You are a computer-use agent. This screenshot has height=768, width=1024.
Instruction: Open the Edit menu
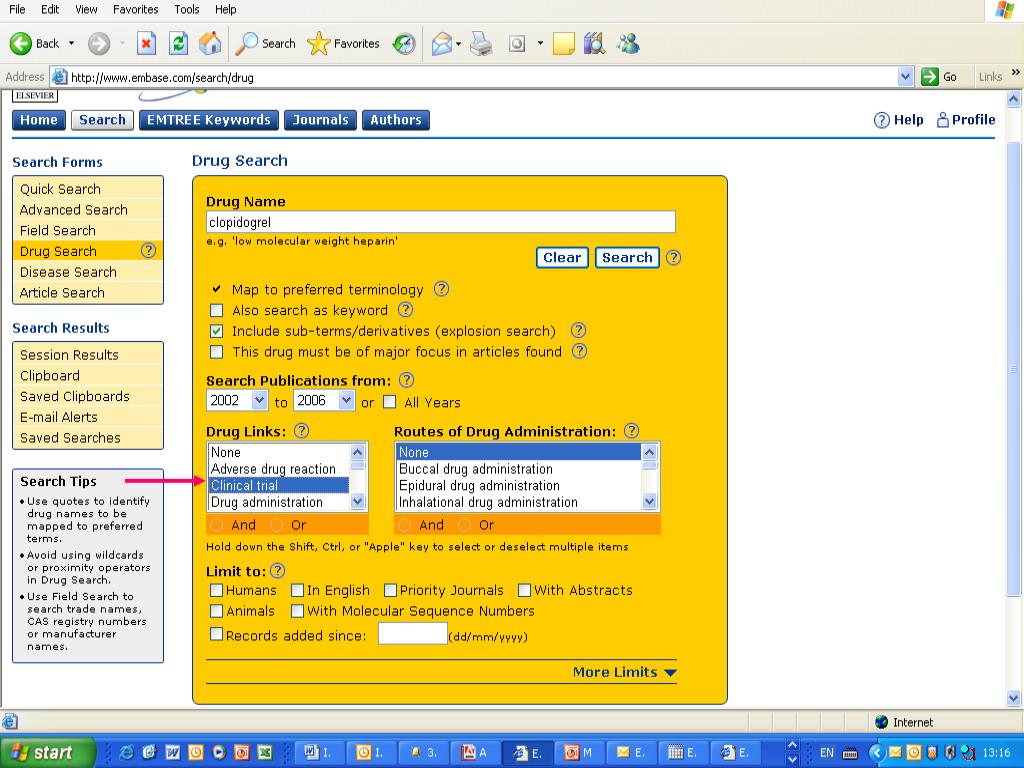tap(50, 9)
